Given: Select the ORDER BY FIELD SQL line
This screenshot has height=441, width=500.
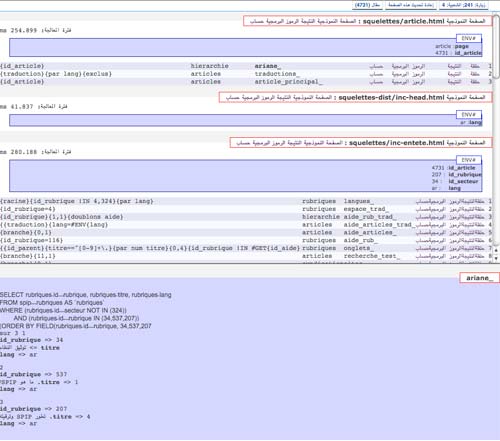Looking at the screenshot, I should (x=76, y=326).
